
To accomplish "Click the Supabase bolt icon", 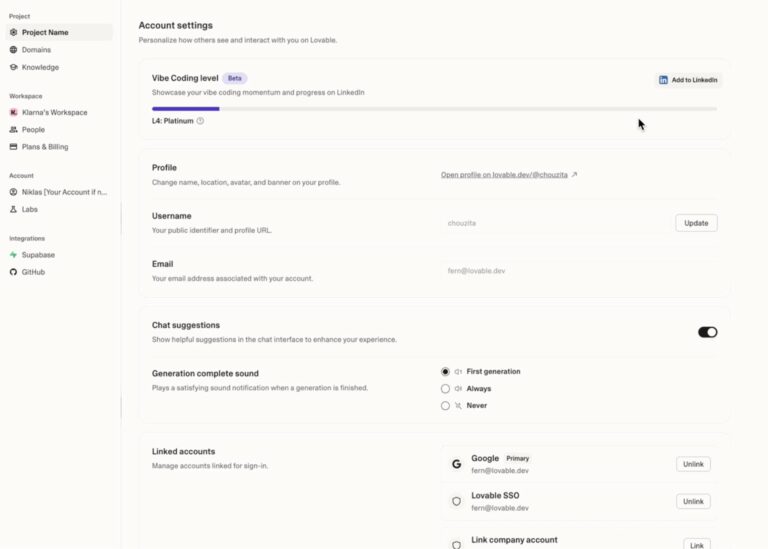I will (13, 255).
